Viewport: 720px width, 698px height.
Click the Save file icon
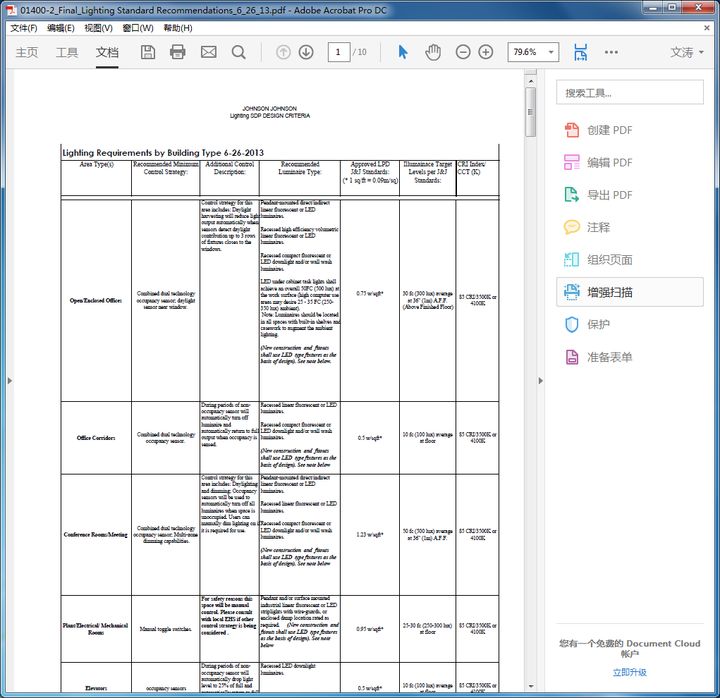point(147,52)
